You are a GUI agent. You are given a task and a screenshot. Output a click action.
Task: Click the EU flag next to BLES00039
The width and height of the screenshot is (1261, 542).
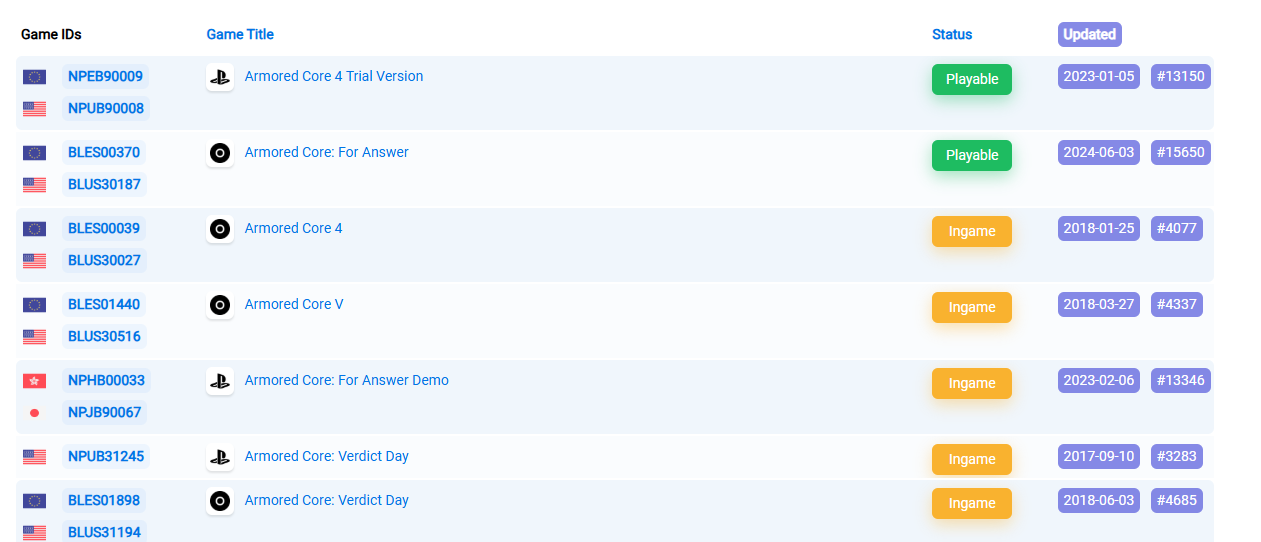click(35, 229)
